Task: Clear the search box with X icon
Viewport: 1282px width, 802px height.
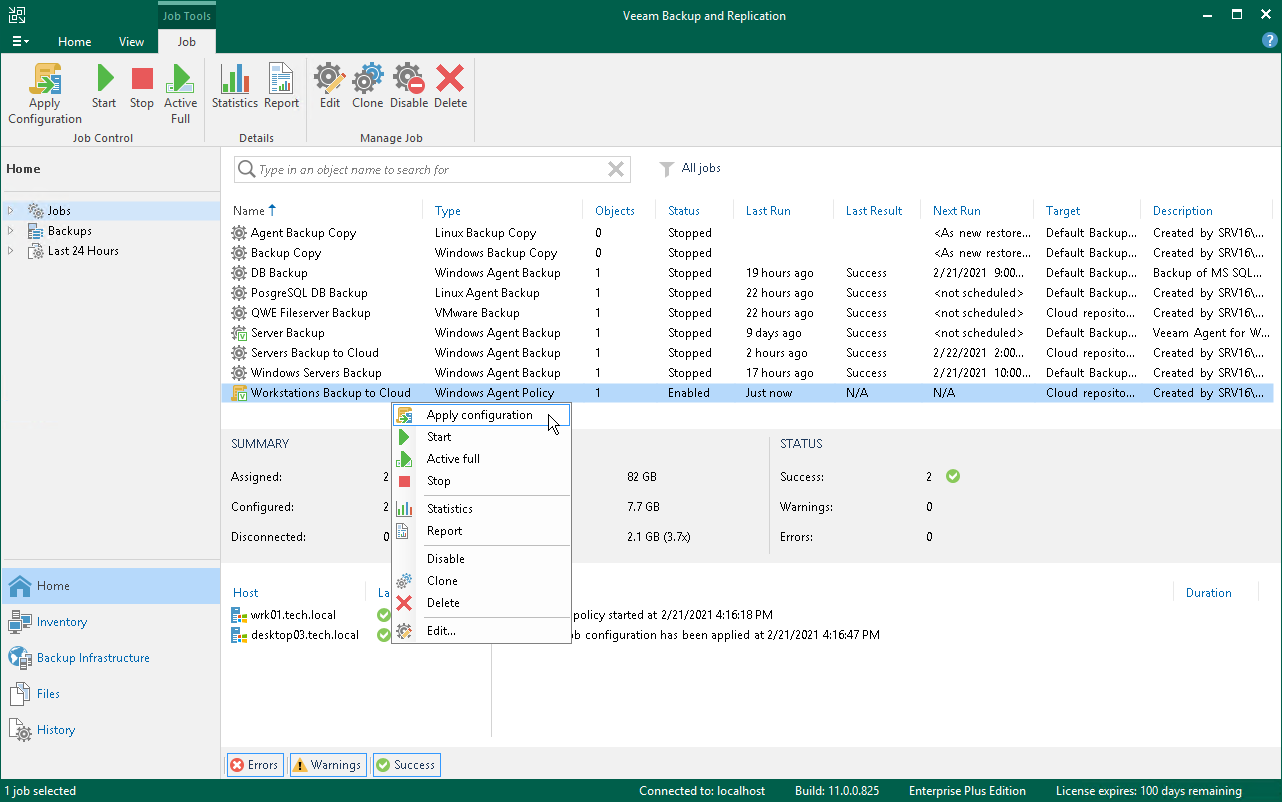Action: point(616,170)
